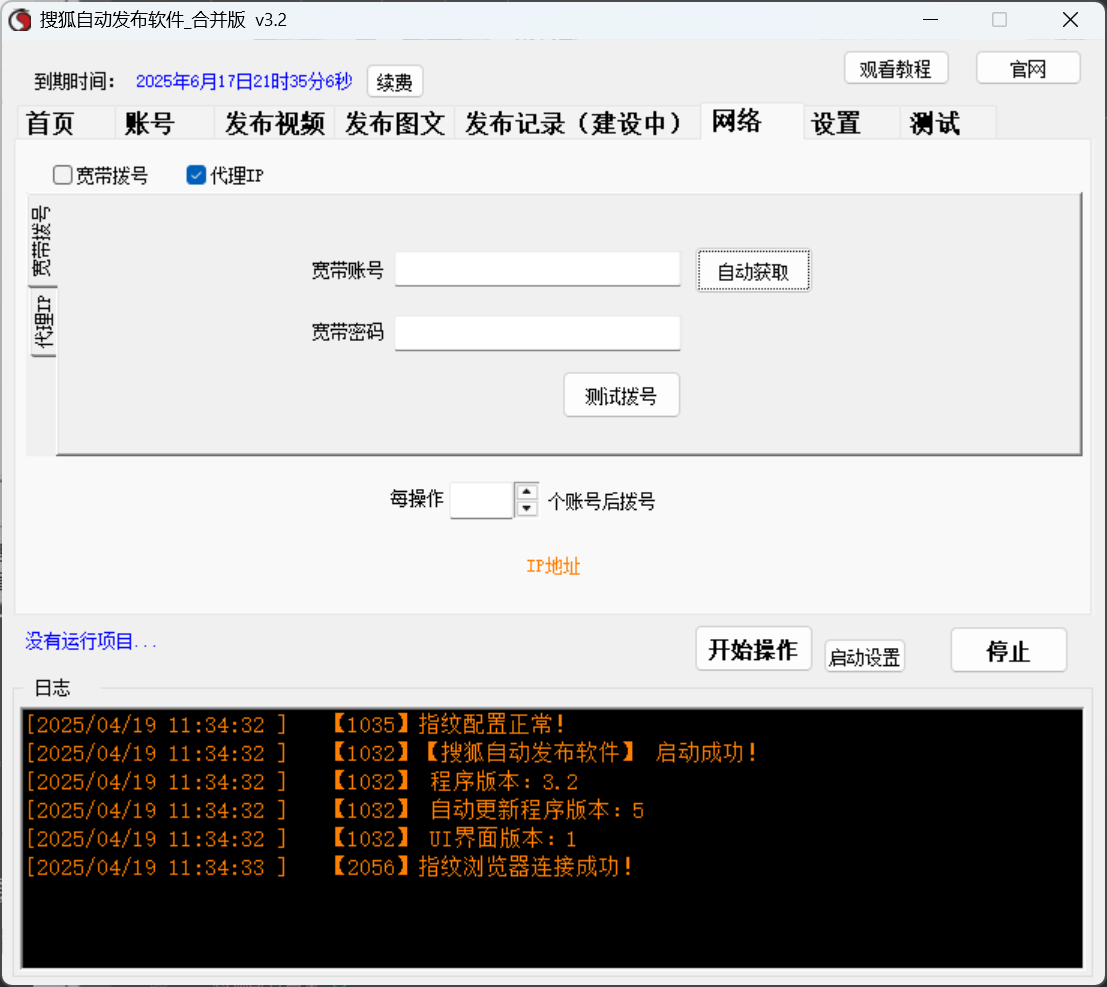Click the orange IP地址 label
This screenshot has width=1107, height=987.
point(554,566)
